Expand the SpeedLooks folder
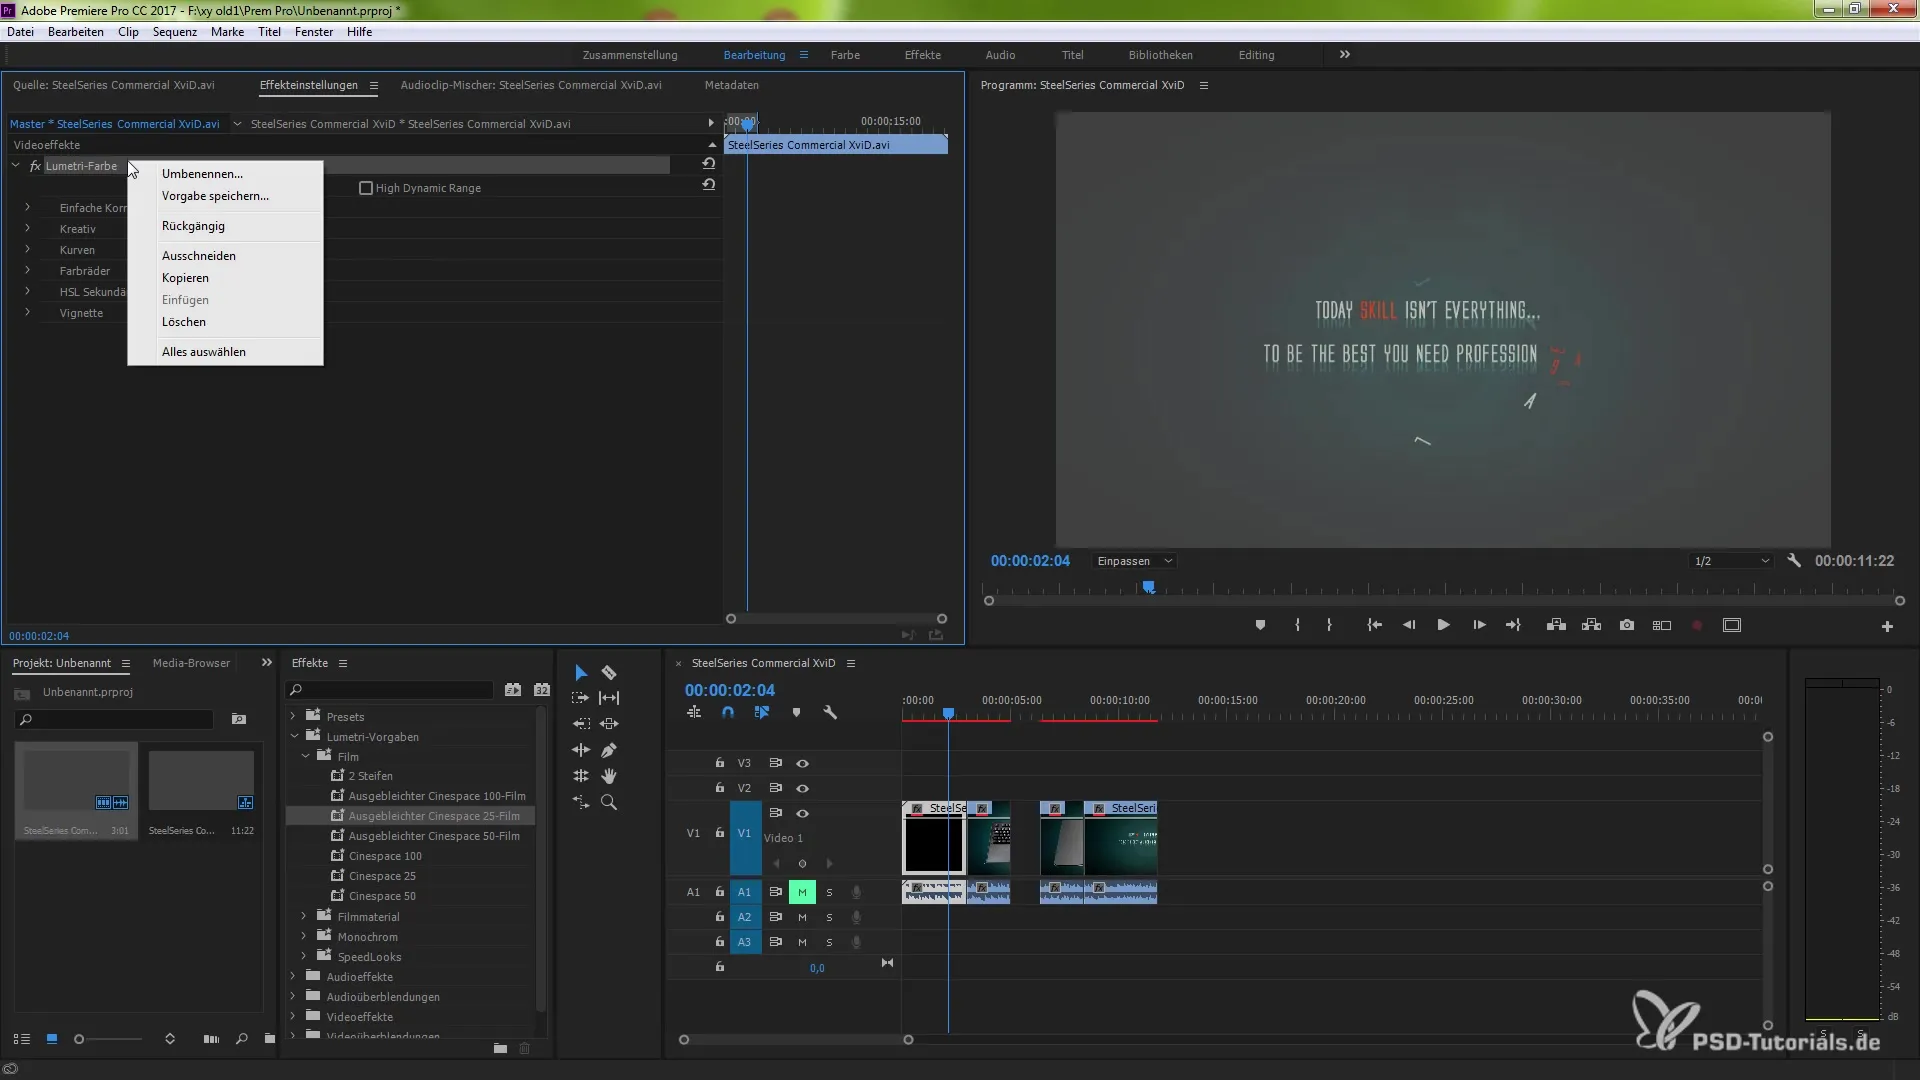Screen dimensions: 1920x1080 pos(304,956)
